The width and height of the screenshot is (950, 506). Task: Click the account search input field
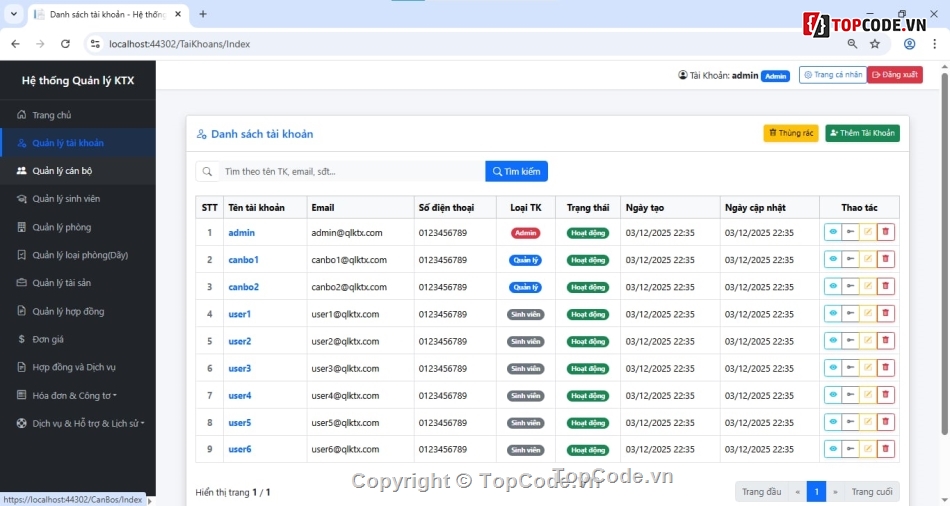point(350,172)
